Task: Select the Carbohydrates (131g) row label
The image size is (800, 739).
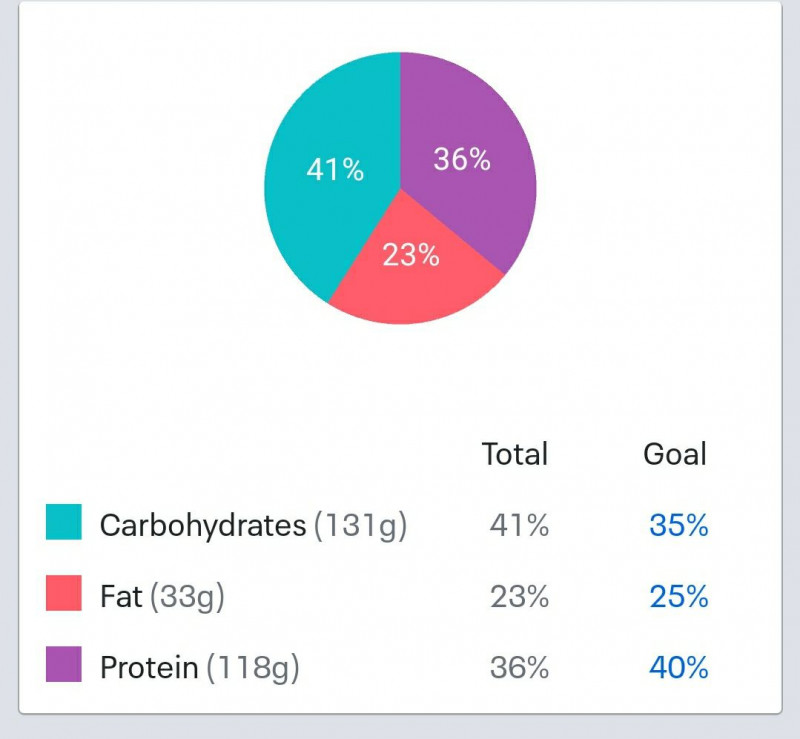Action: coord(254,525)
